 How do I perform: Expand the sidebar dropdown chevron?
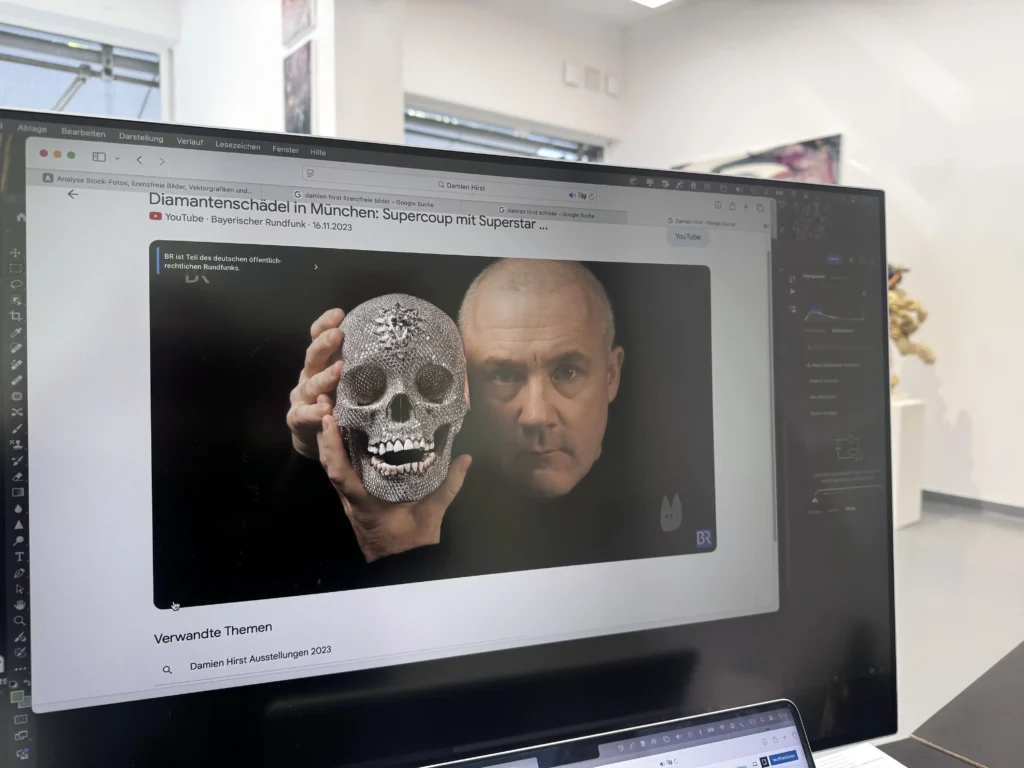(x=117, y=158)
